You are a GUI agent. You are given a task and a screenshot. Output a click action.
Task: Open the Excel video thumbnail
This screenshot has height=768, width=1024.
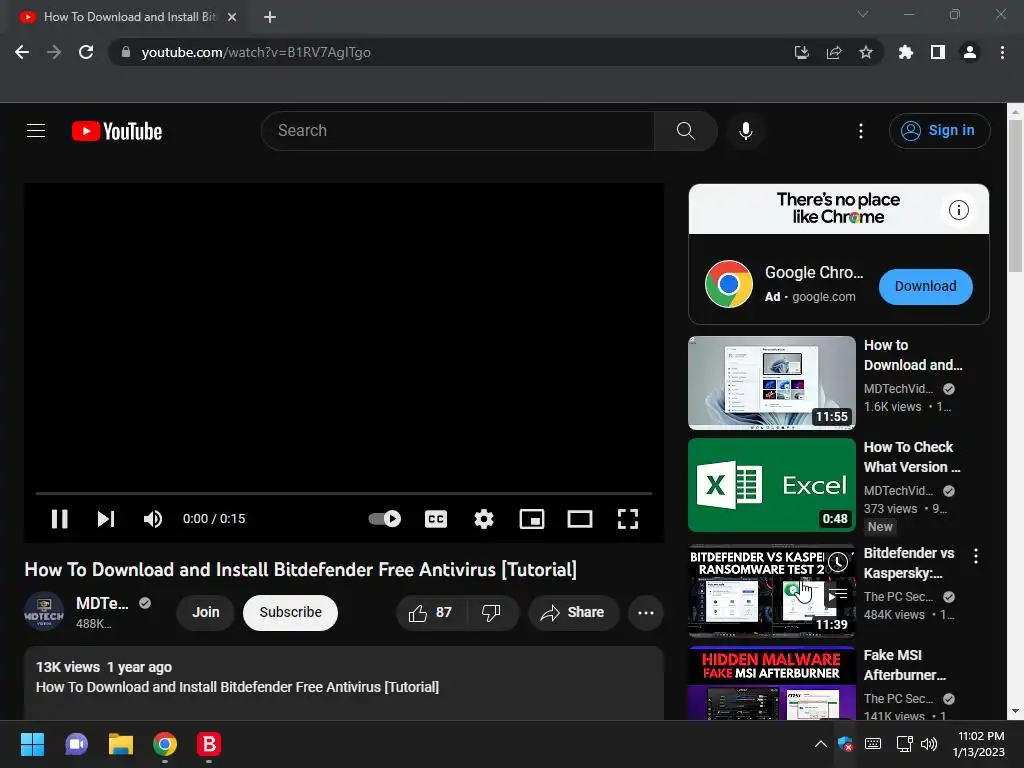click(x=772, y=485)
